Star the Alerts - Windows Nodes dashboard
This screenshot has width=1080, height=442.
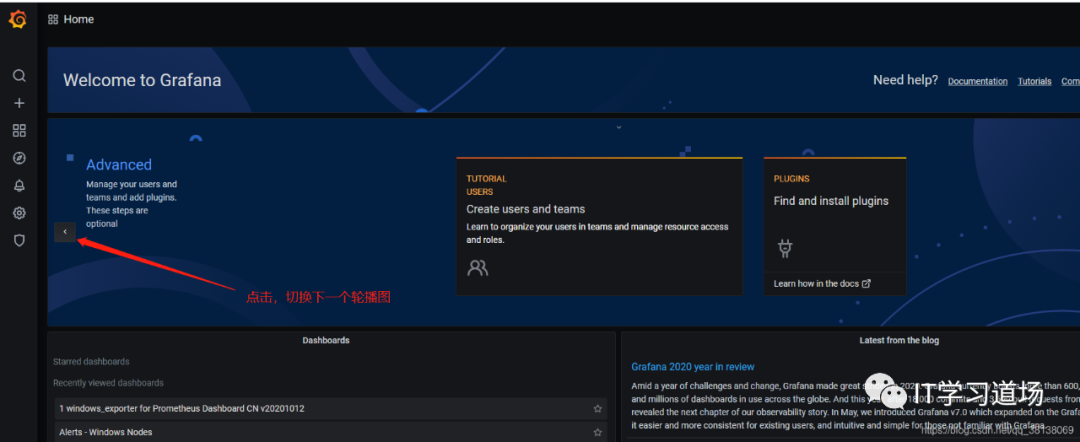coord(597,432)
